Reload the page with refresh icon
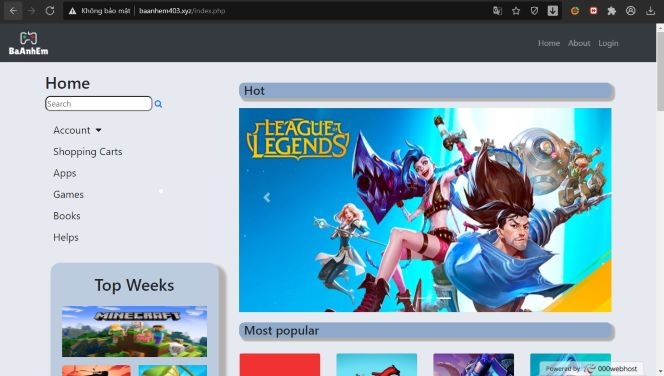The image size is (664, 376). click(50, 11)
